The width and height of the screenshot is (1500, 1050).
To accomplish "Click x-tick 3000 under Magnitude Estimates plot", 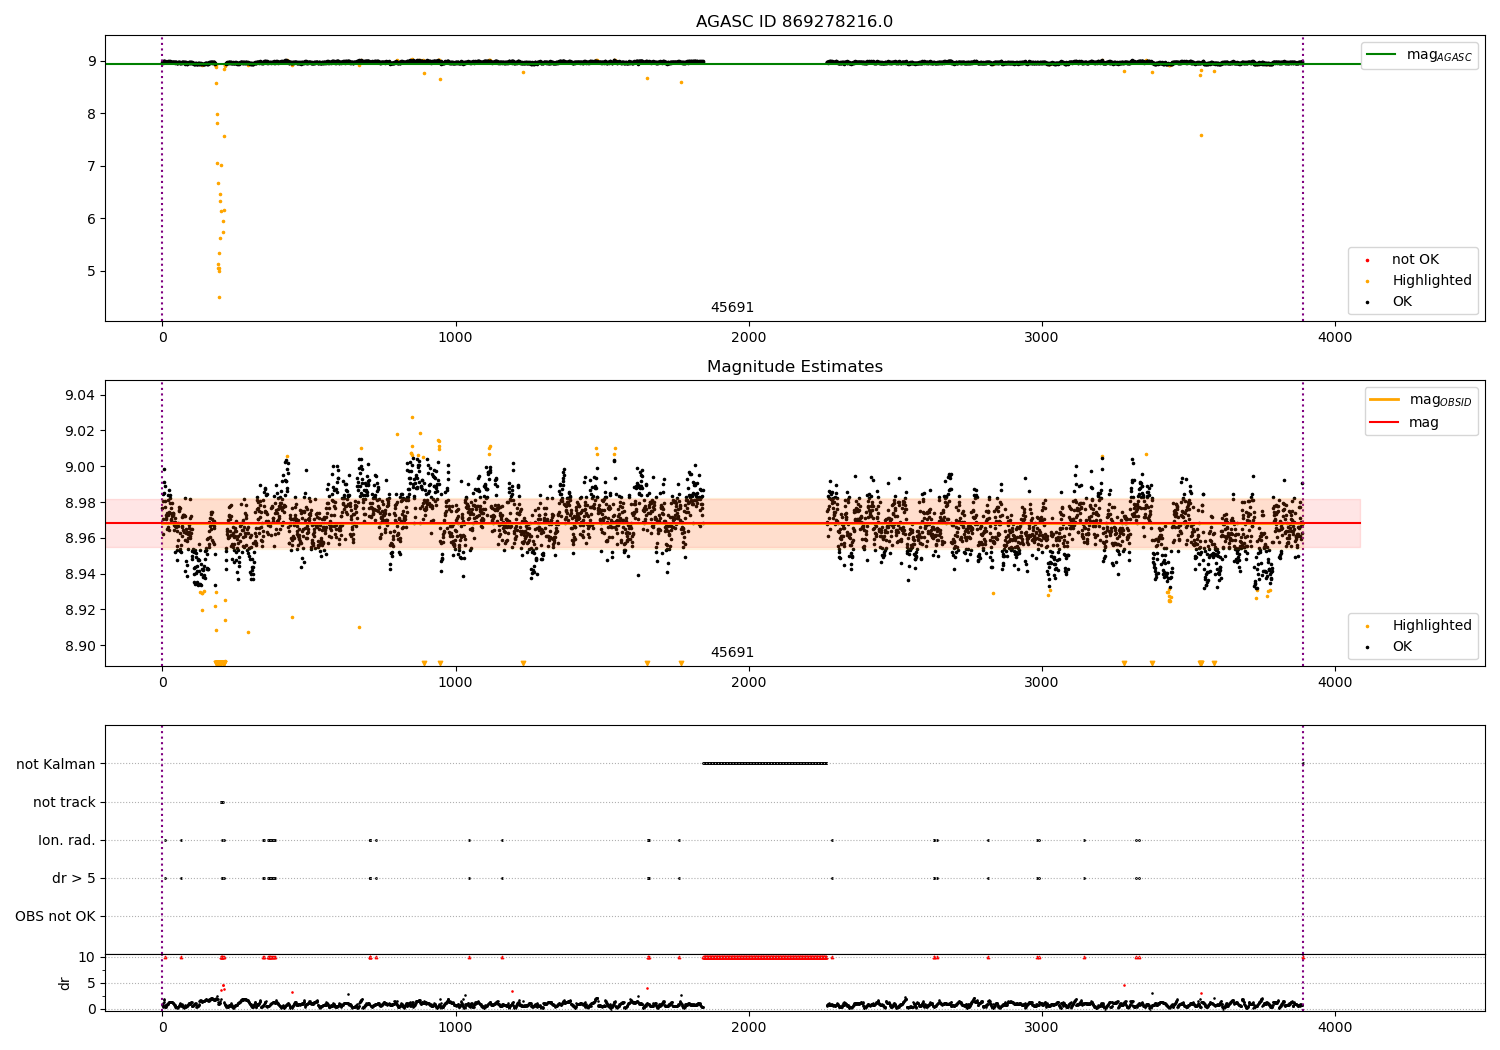I will (x=1042, y=683).
